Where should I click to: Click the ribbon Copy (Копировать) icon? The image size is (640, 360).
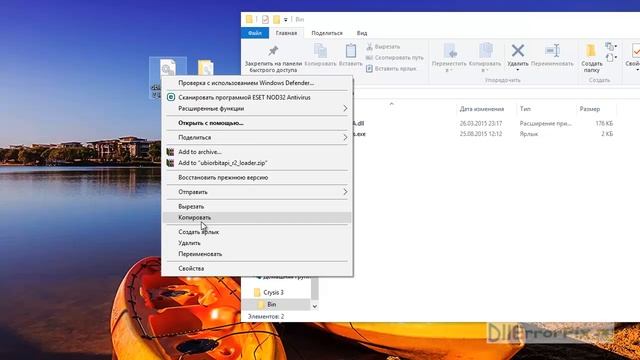point(320,51)
